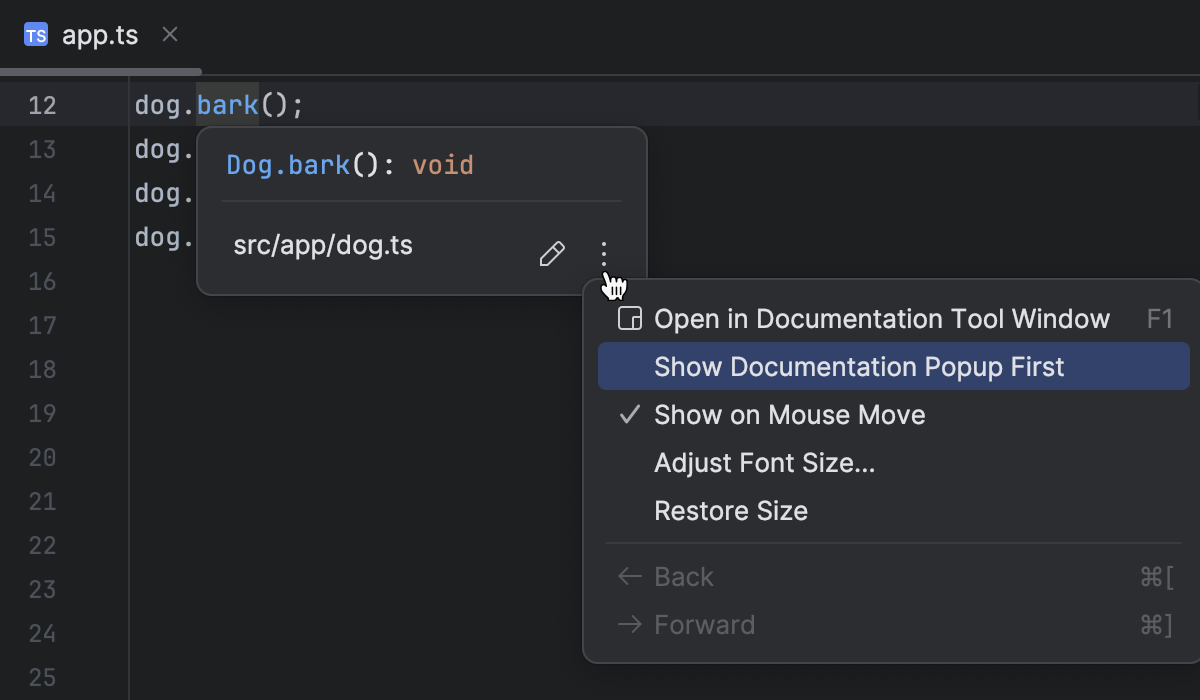Switch to the app.ts tab
The image size is (1200, 700).
(x=100, y=36)
